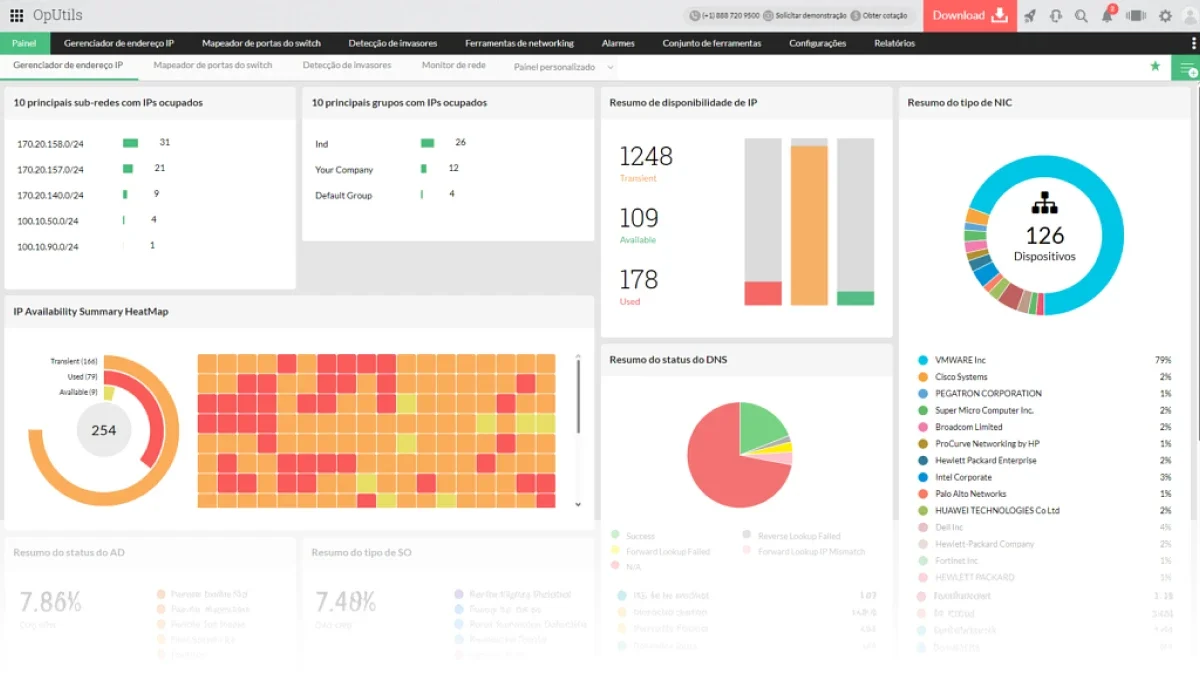Click the green star favorite icon
The image size is (1200, 675).
(1155, 66)
